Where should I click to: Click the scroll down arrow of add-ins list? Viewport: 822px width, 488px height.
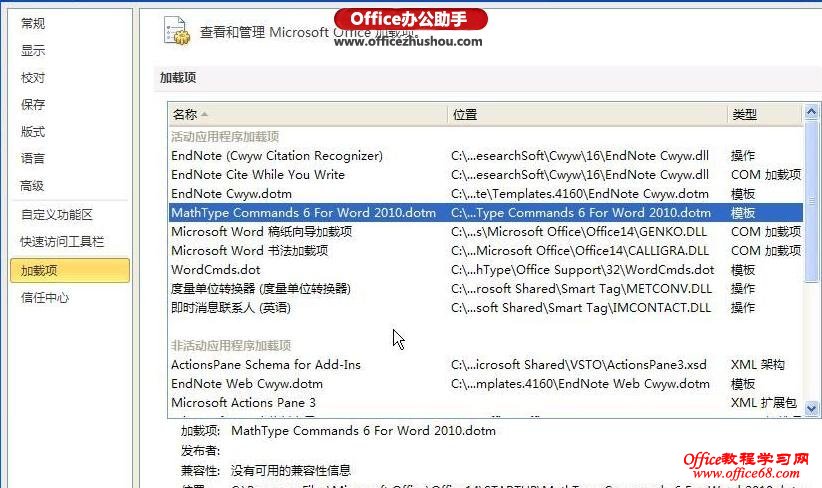pyautogui.click(x=811, y=408)
